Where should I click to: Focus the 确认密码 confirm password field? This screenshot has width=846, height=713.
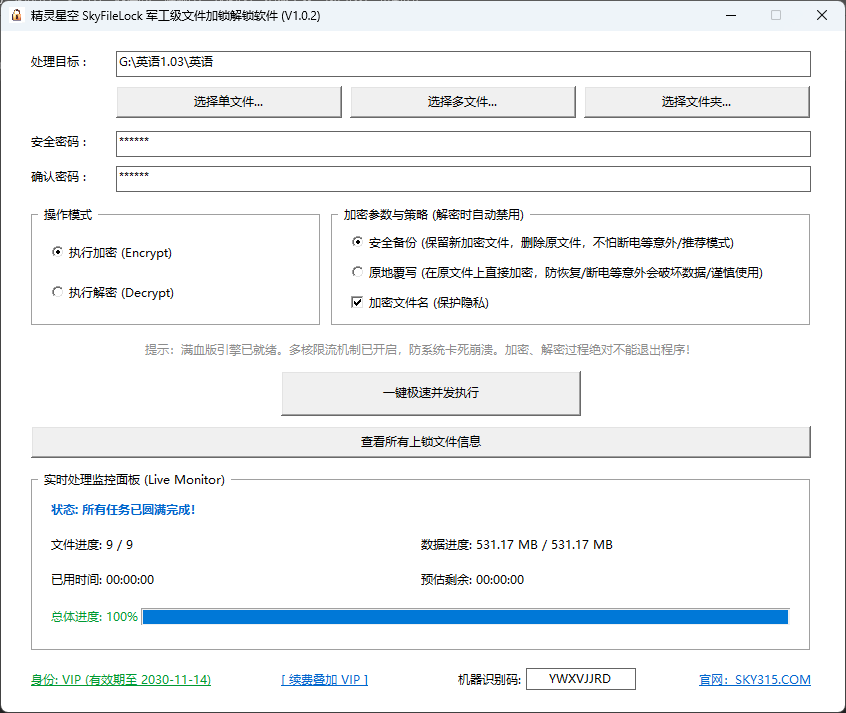[463, 179]
